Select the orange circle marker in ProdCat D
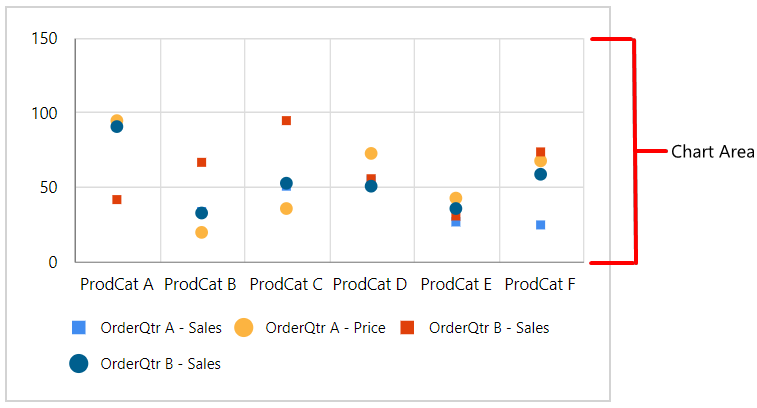Viewport: 757px width, 408px height. [371, 154]
